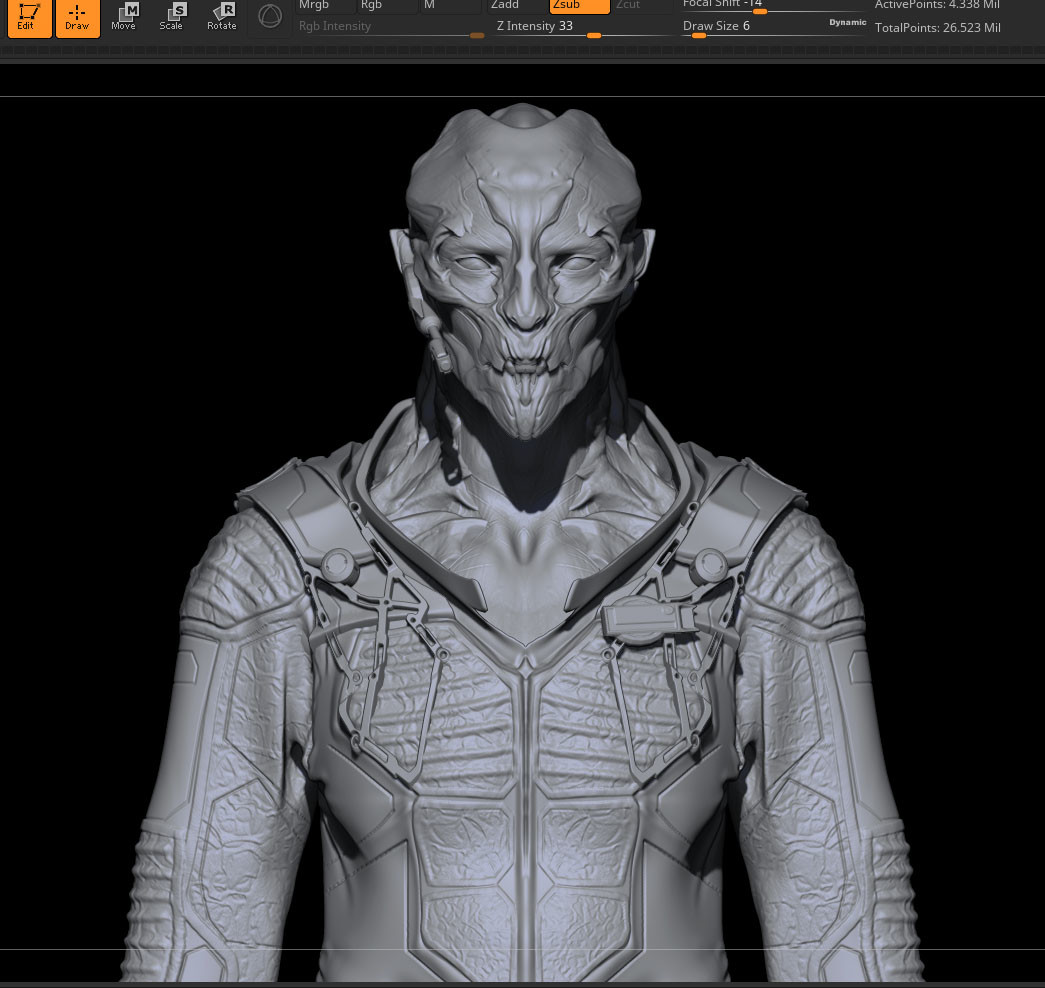The width and height of the screenshot is (1045, 988).
Task: Click the Focal Shift slider handle
Action: [760, 12]
